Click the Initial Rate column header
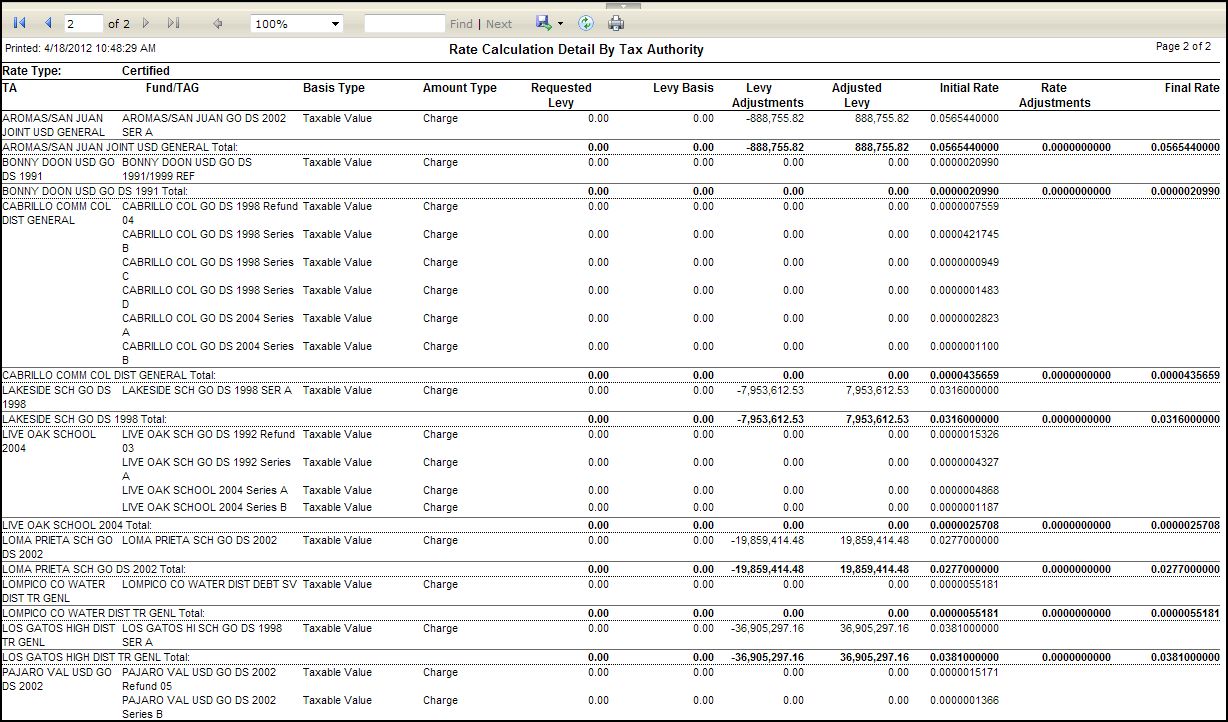 point(968,88)
